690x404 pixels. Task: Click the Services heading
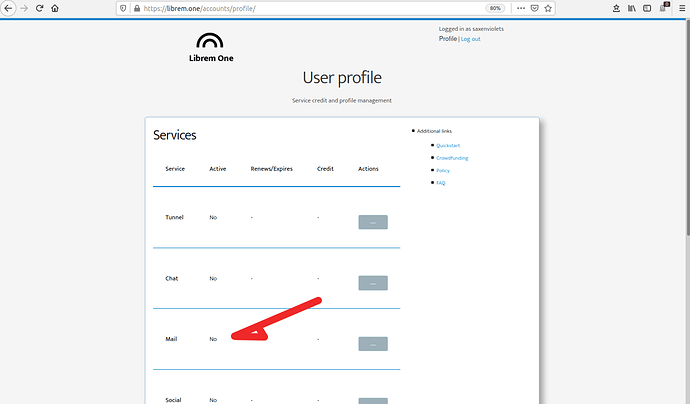click(x=175, y=135)
